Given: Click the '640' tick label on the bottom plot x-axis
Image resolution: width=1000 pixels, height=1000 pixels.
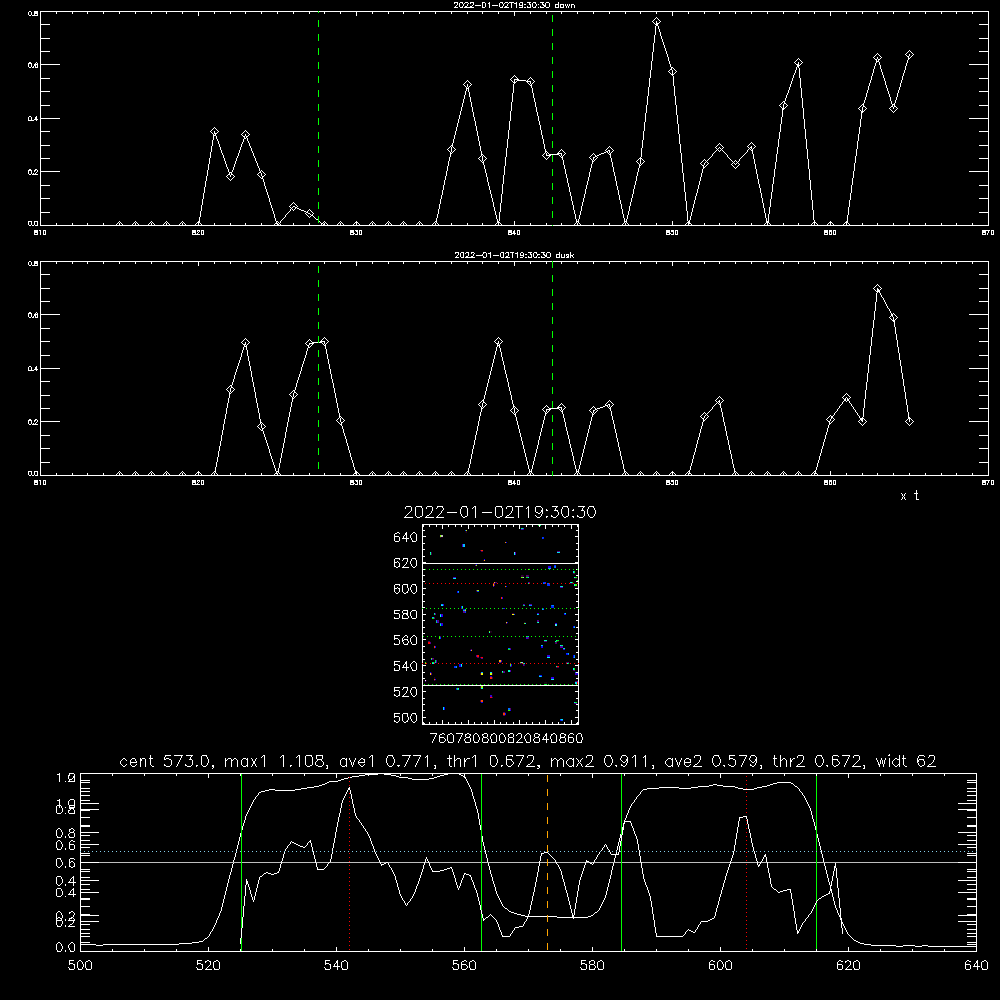Looking at the screenshot, I should pos(976,966).
